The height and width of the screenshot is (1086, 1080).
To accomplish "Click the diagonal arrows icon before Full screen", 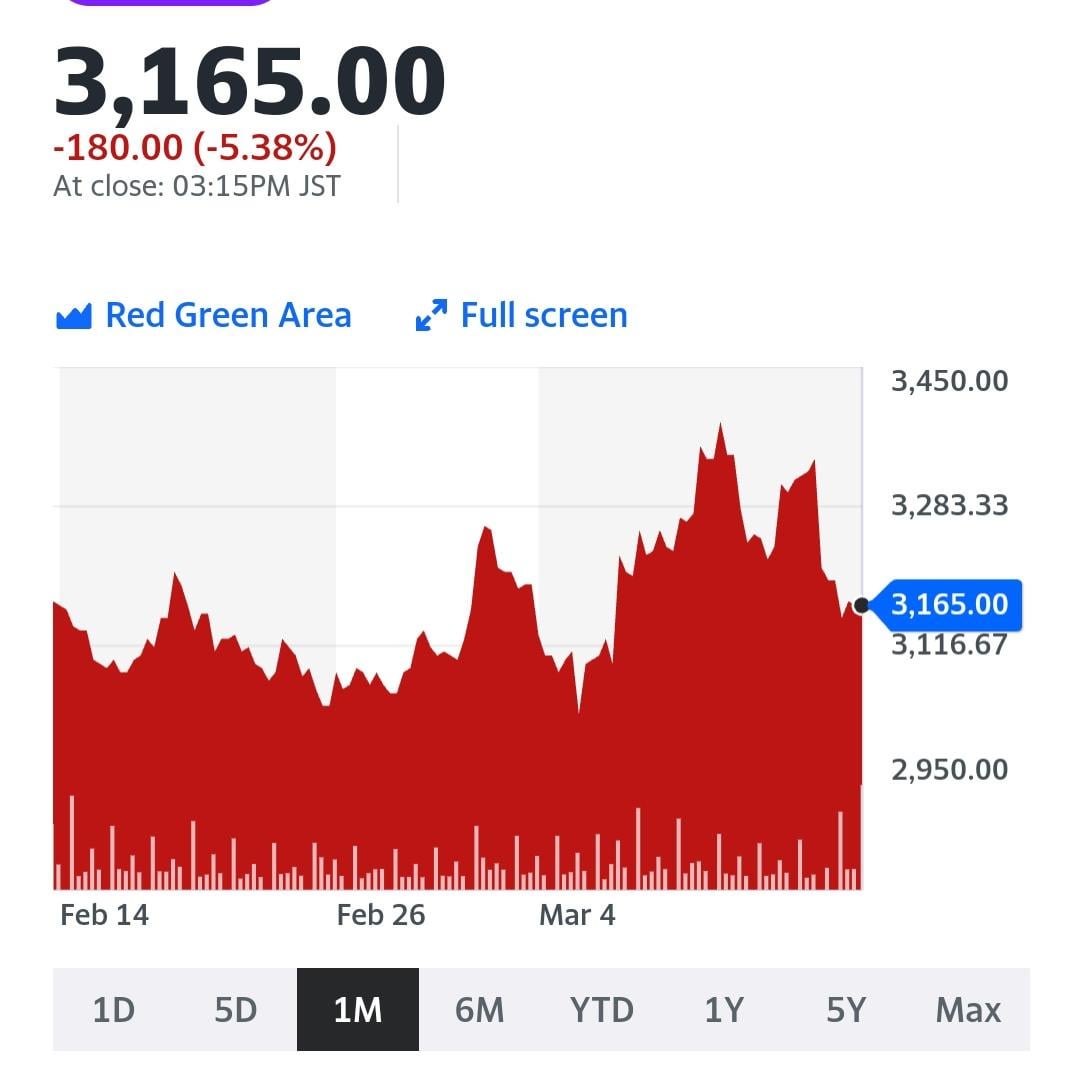I will [430, 315].
